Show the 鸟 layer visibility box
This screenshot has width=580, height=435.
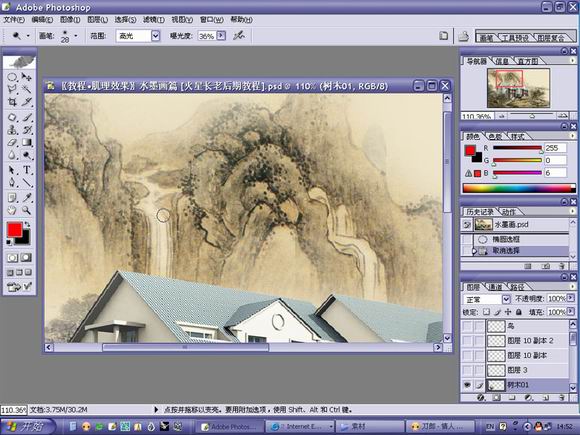[468, 326]
